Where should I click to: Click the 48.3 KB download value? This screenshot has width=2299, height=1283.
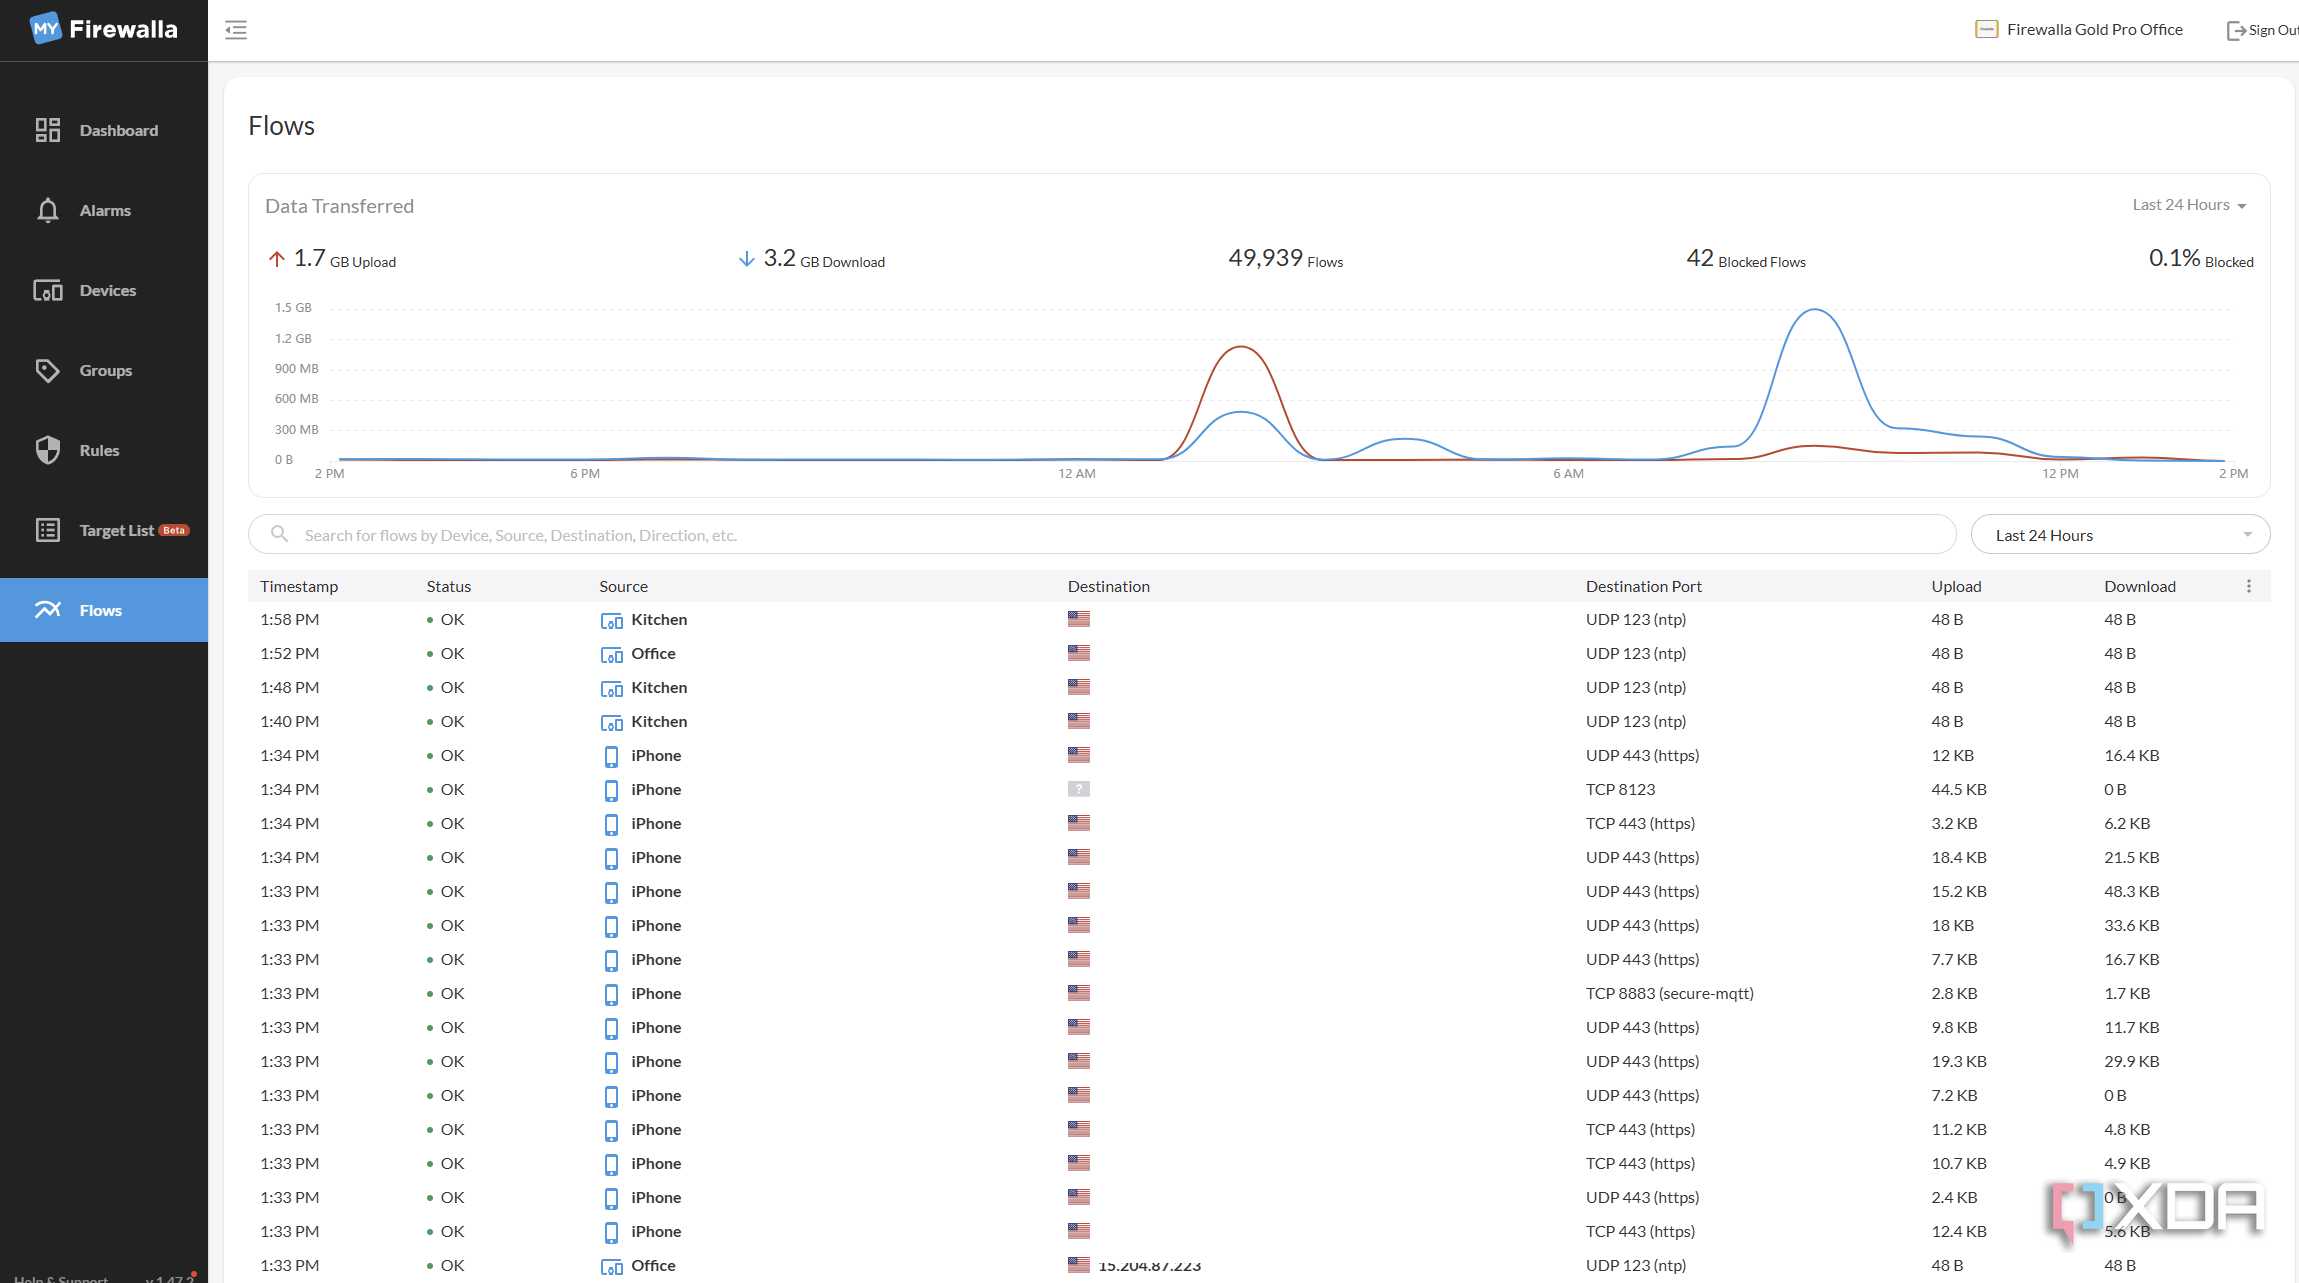click(2131, 891)
